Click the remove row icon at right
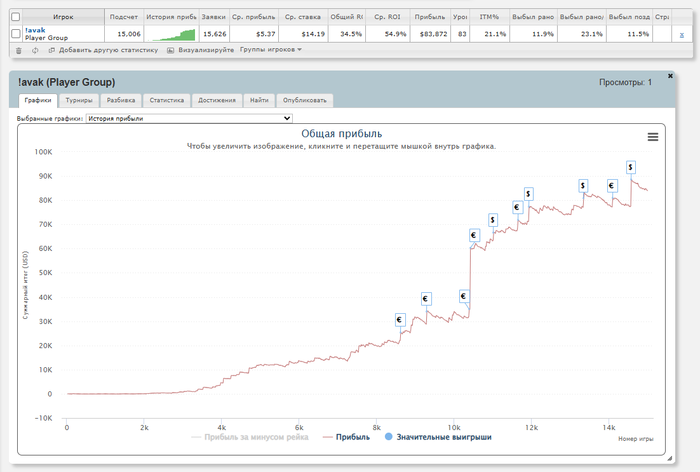The image size is (700, 472). click(682, 34)
